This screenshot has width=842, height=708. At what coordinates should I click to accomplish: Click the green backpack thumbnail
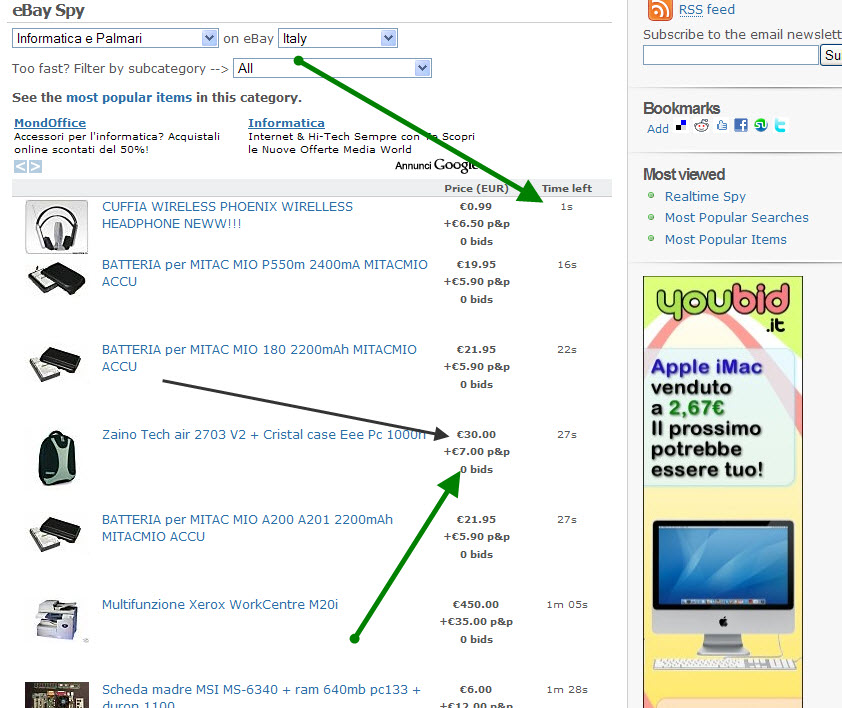tap(57, 458)
